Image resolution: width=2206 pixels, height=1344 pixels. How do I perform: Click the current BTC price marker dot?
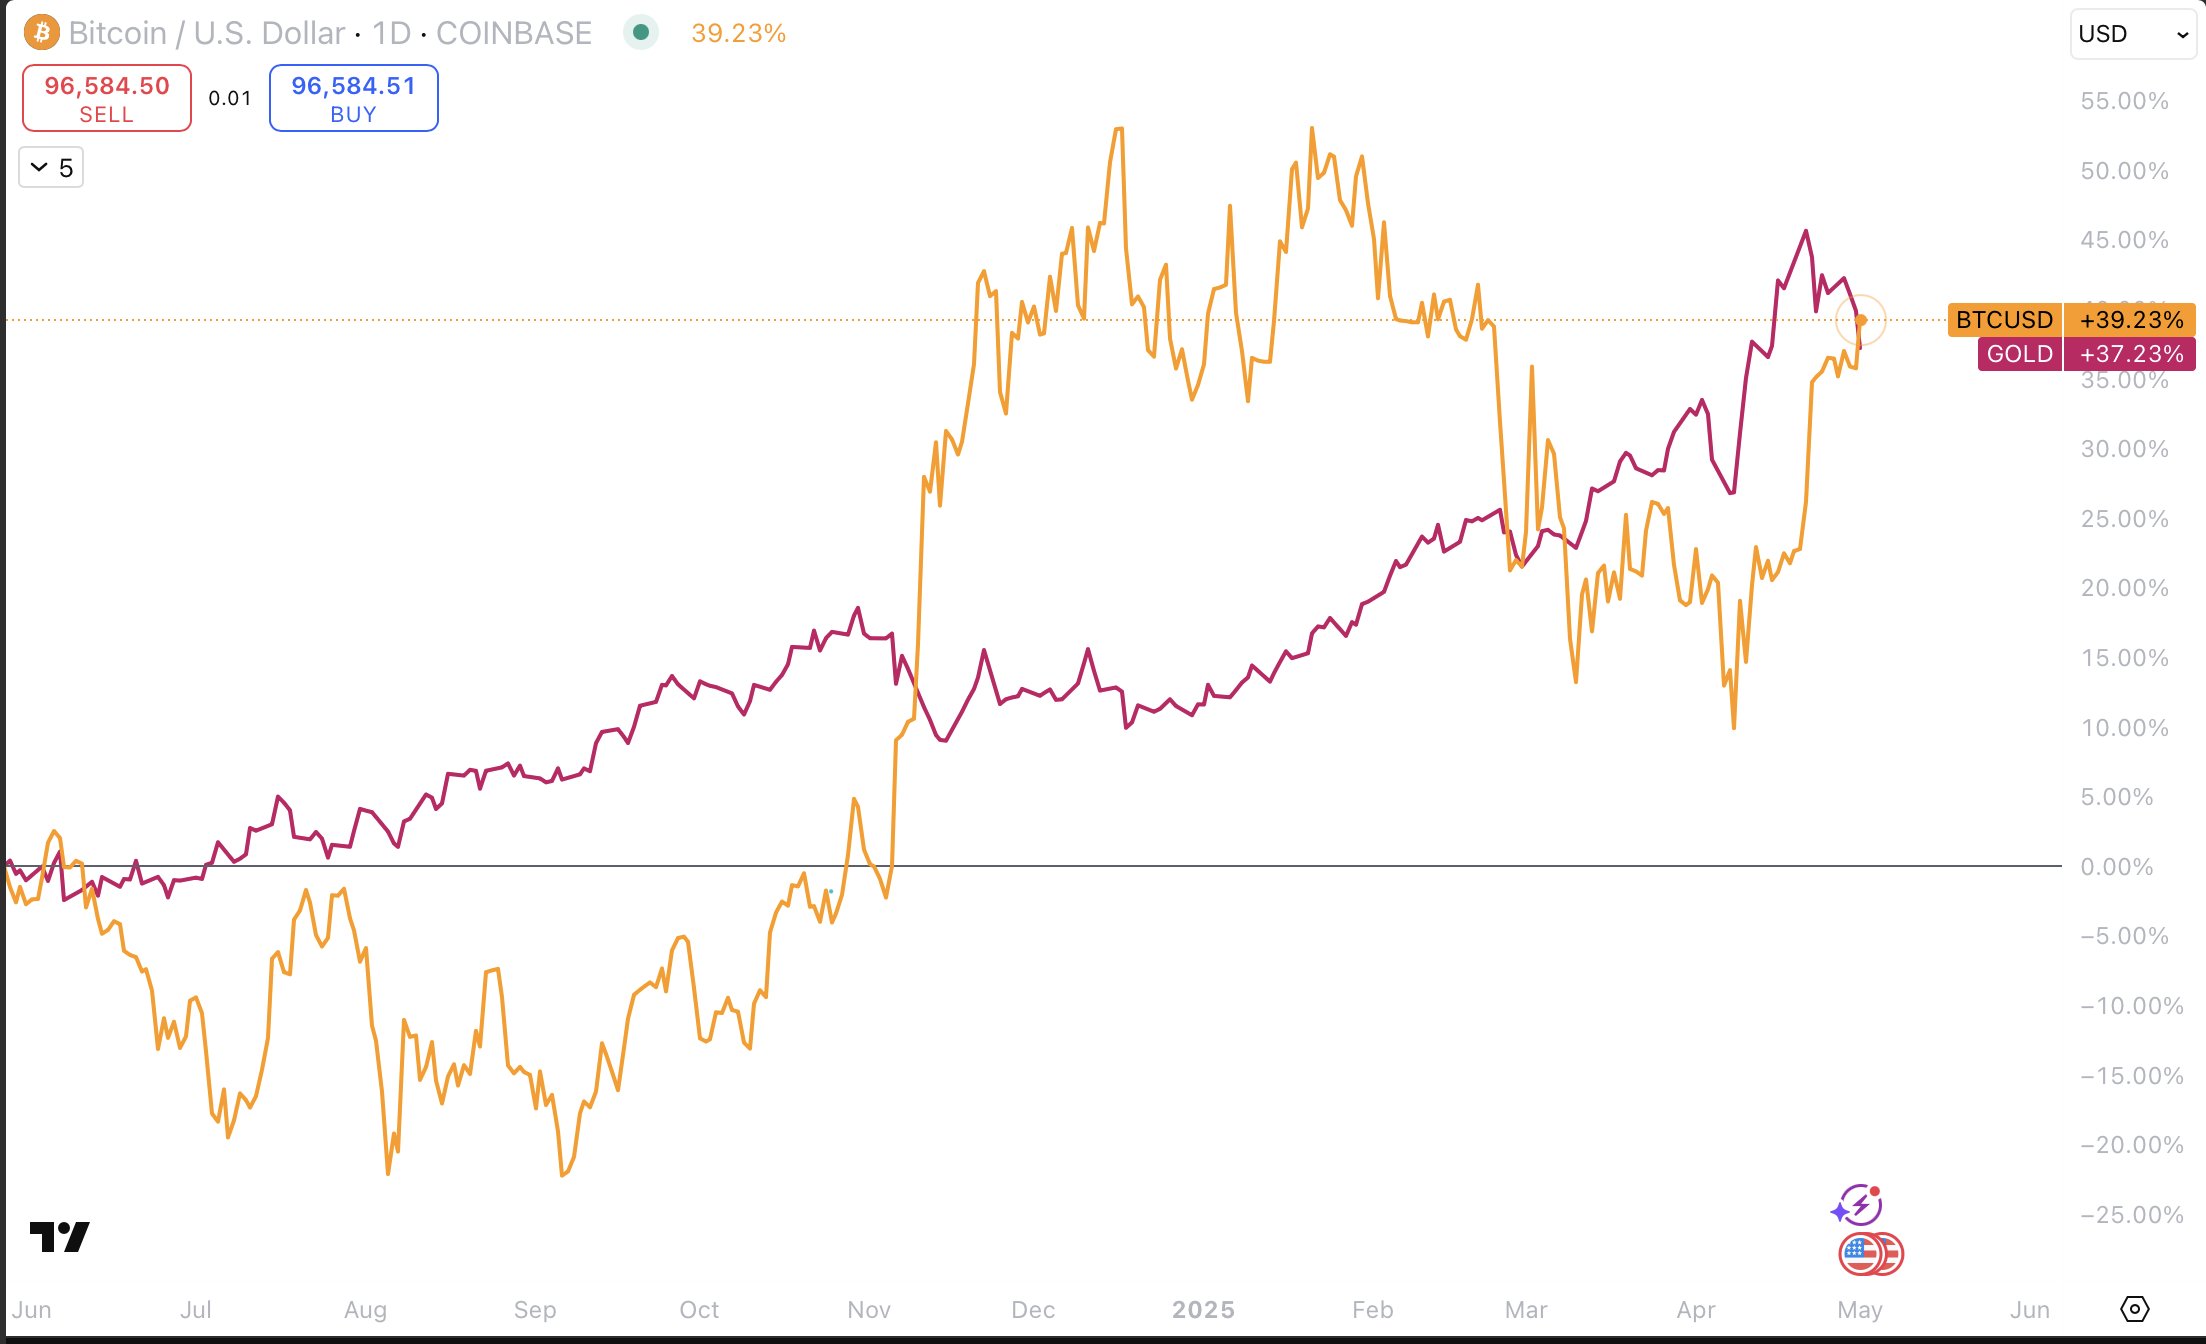[1861, 321]
